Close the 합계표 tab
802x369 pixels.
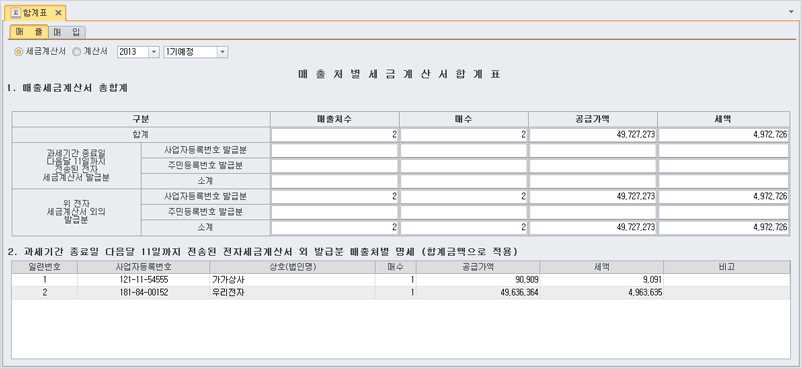pyautogui.click(x=58, y=13)
